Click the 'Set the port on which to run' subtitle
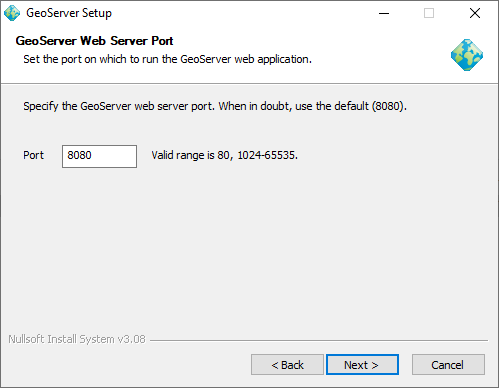The height and width of the screenshot is (388, 499). 167,59
